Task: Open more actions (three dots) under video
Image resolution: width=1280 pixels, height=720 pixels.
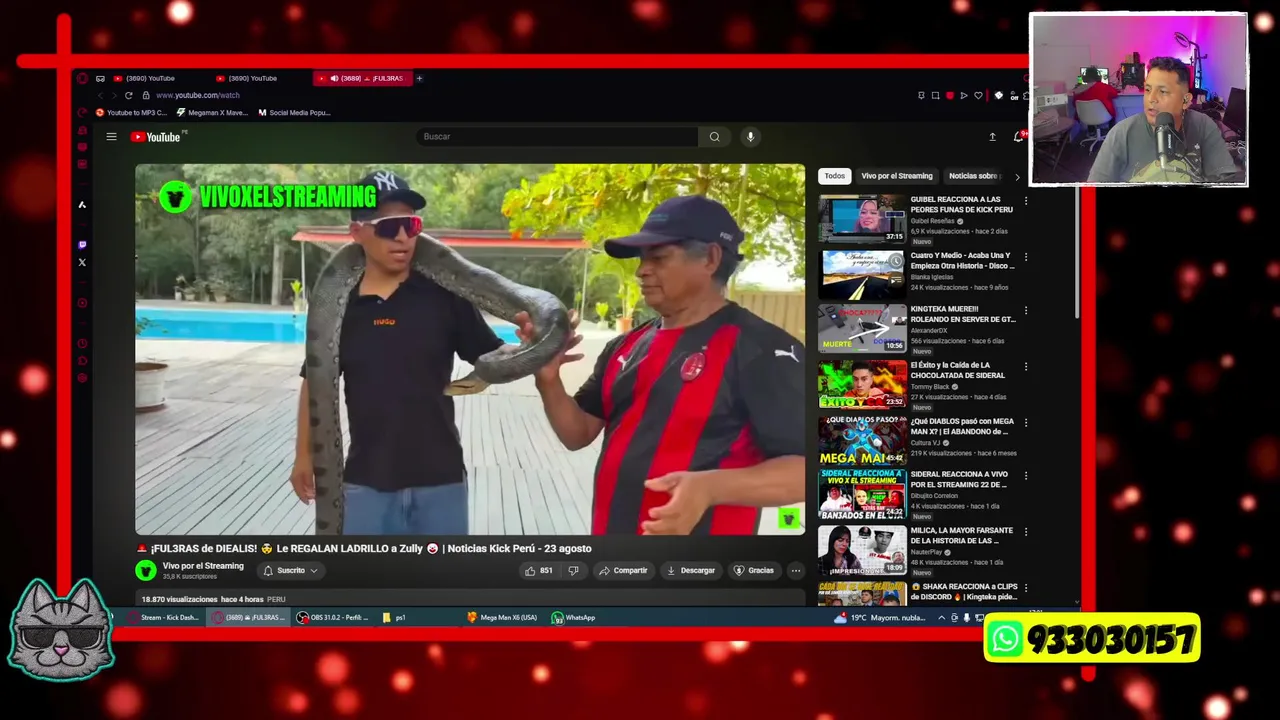Action: [x=796, y=571]
